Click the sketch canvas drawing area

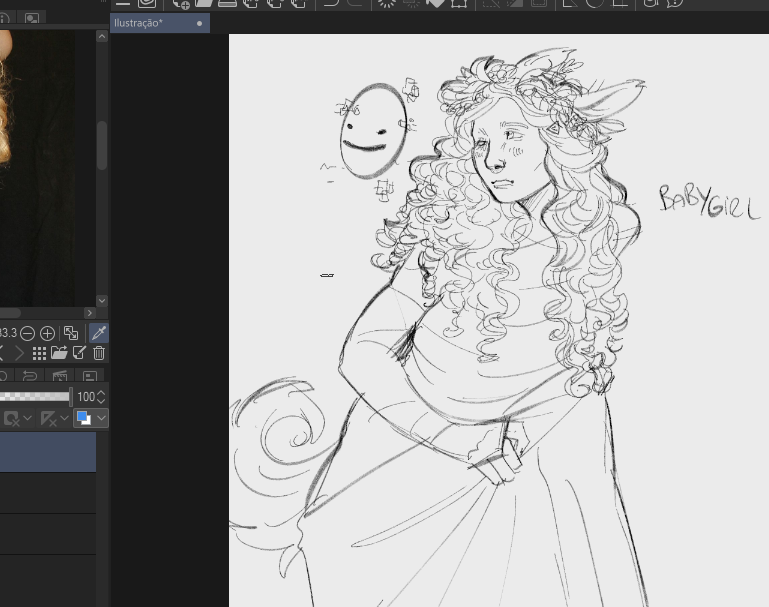tap(499, 321)
